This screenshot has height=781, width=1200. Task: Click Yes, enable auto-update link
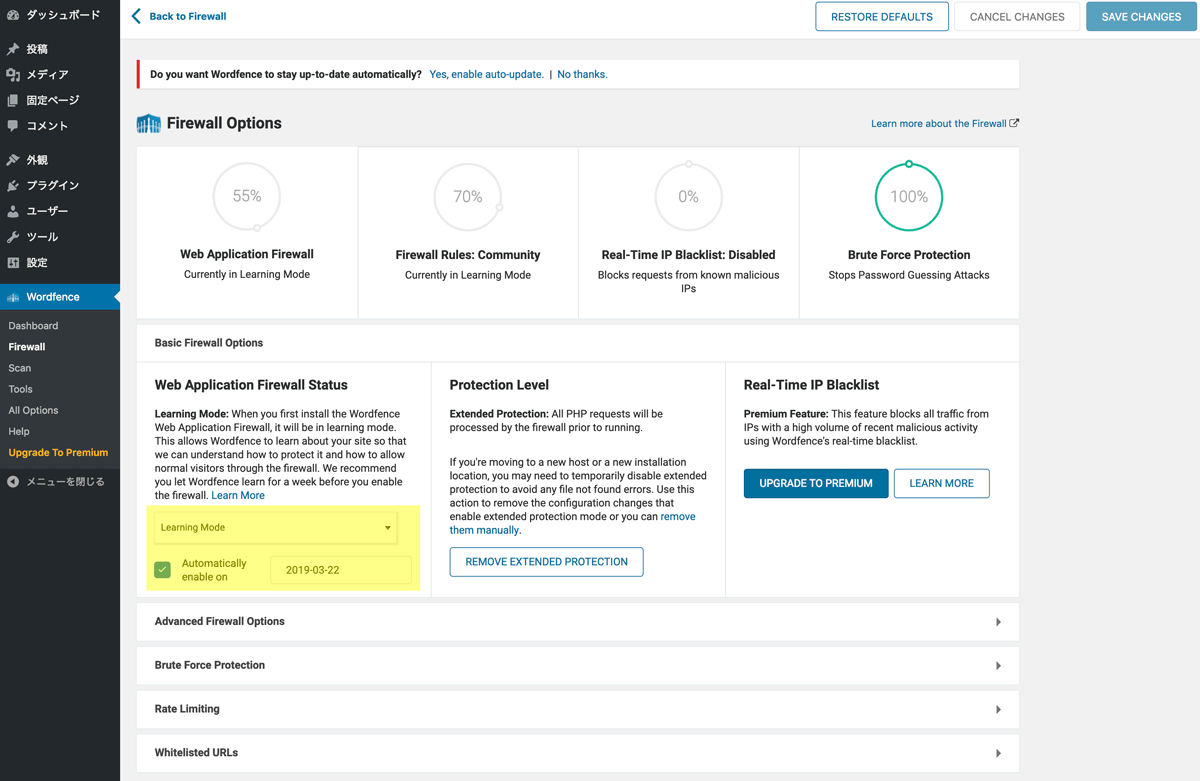487,74
